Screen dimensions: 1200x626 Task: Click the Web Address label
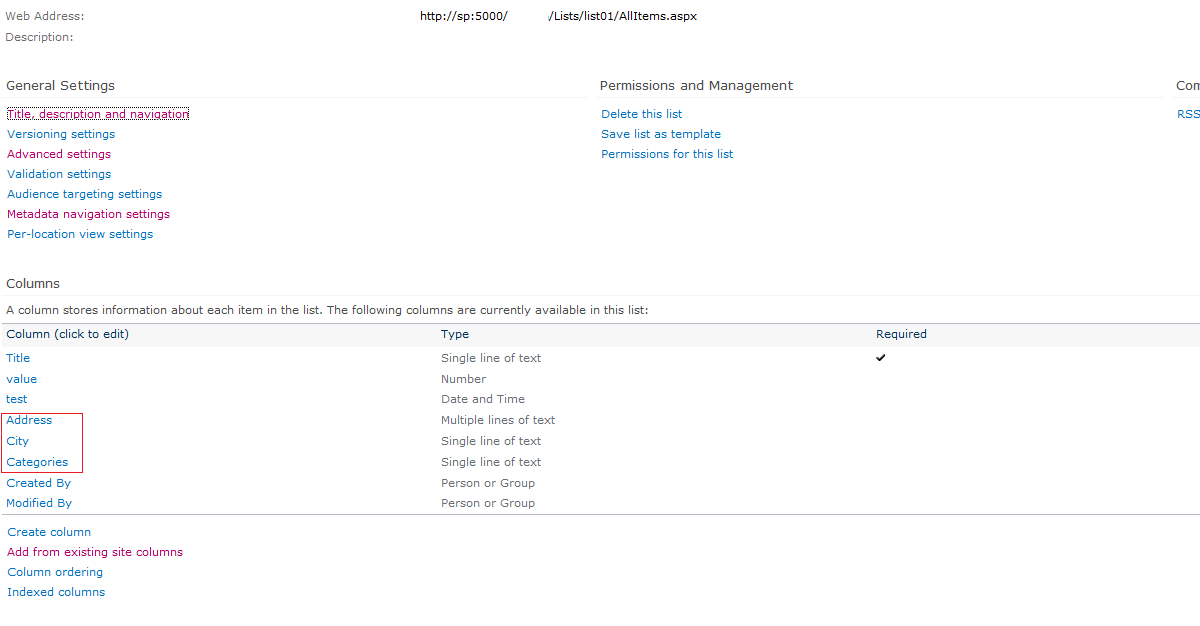[45, 16]
